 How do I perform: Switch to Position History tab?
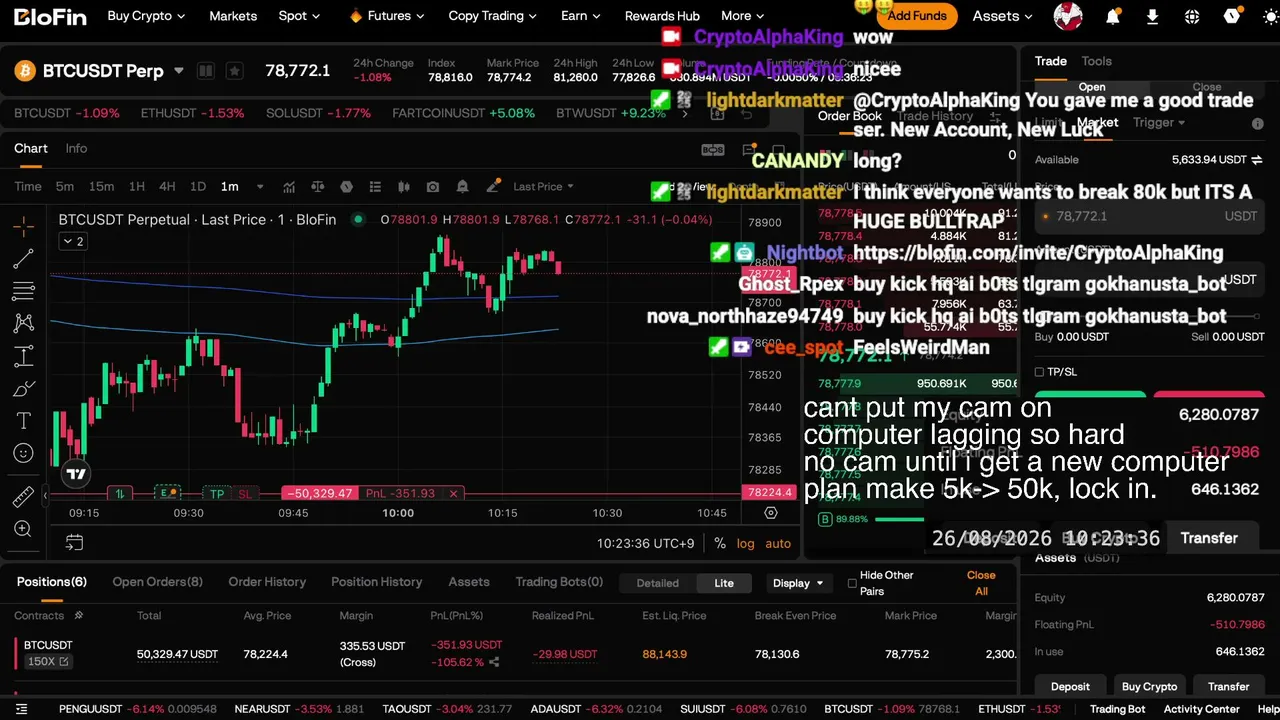pos(377,582)
